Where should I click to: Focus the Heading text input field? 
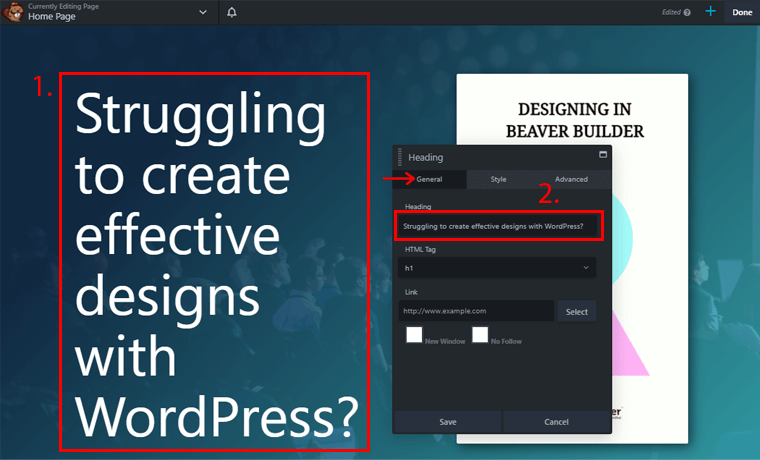point(497,226)
